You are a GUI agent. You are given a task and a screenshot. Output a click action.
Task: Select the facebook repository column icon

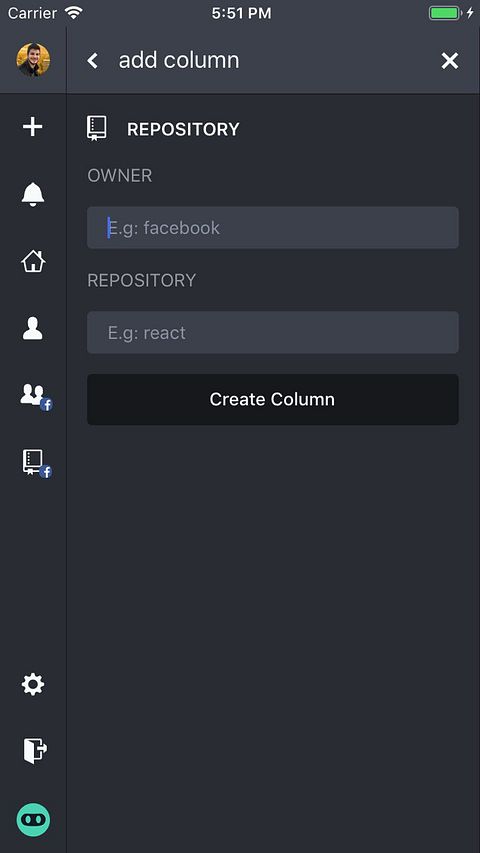[x=36, y=463]
